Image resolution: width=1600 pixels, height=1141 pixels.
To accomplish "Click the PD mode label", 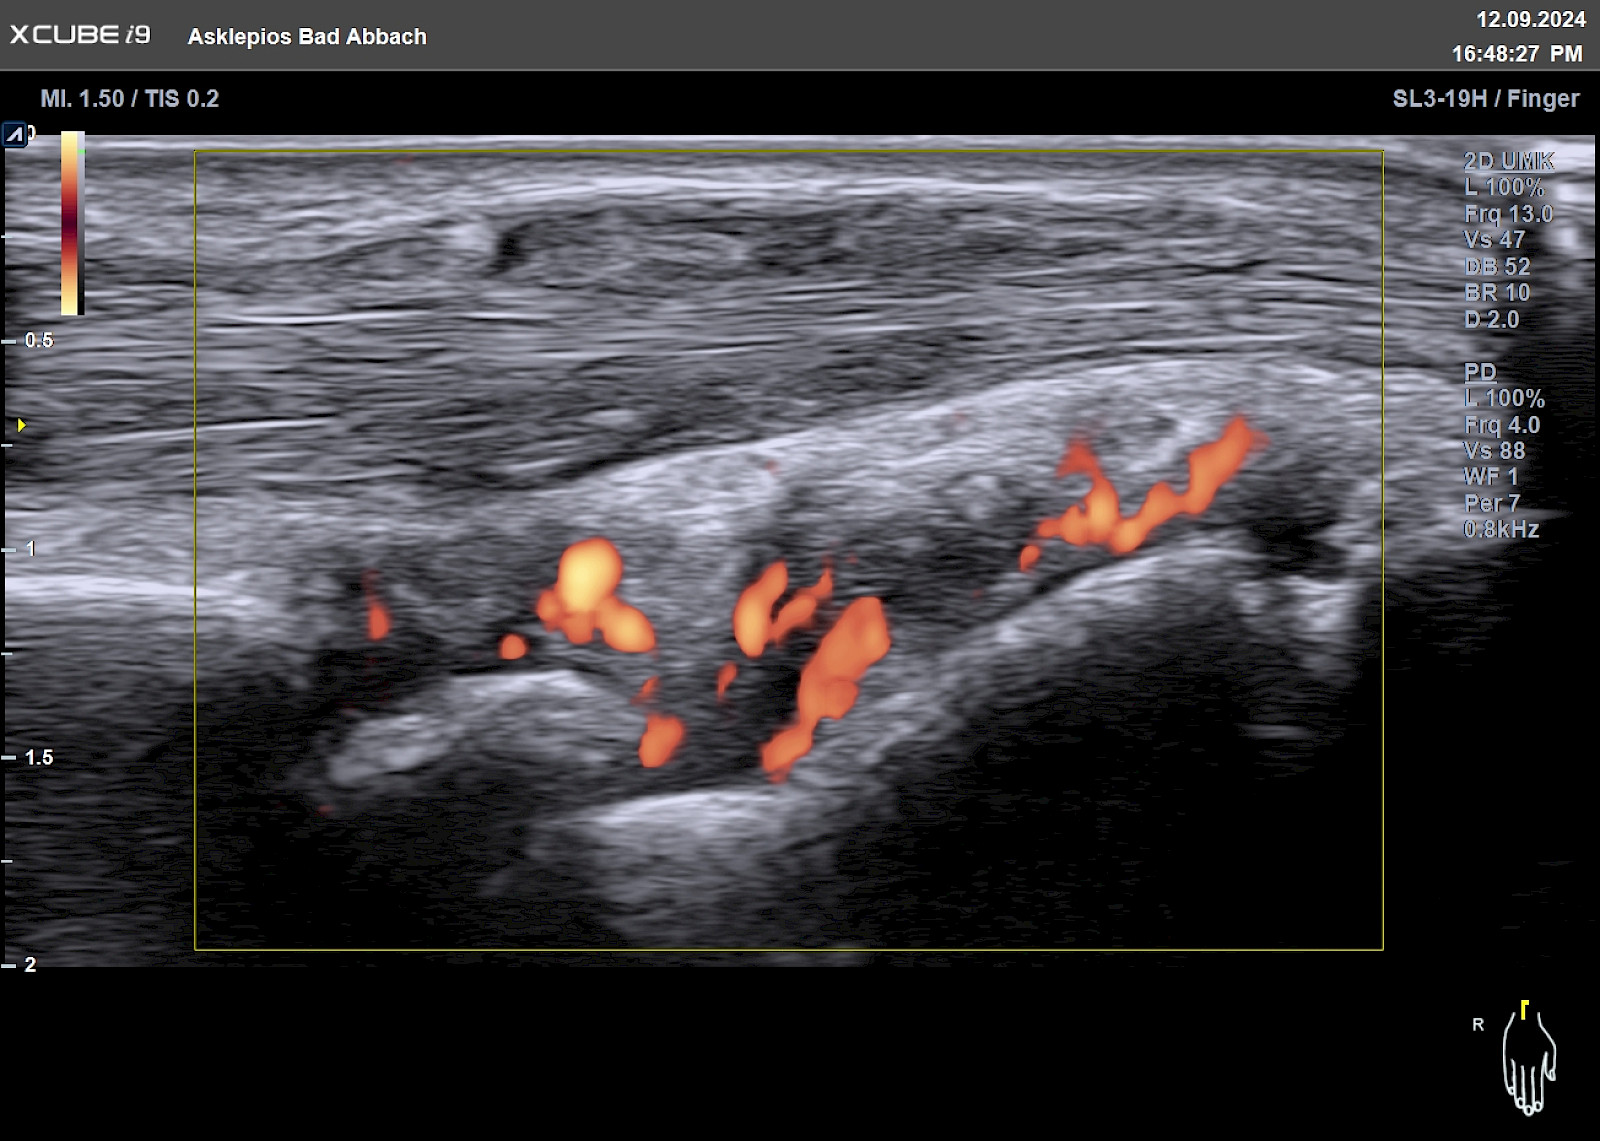I will pos(1480,372).
